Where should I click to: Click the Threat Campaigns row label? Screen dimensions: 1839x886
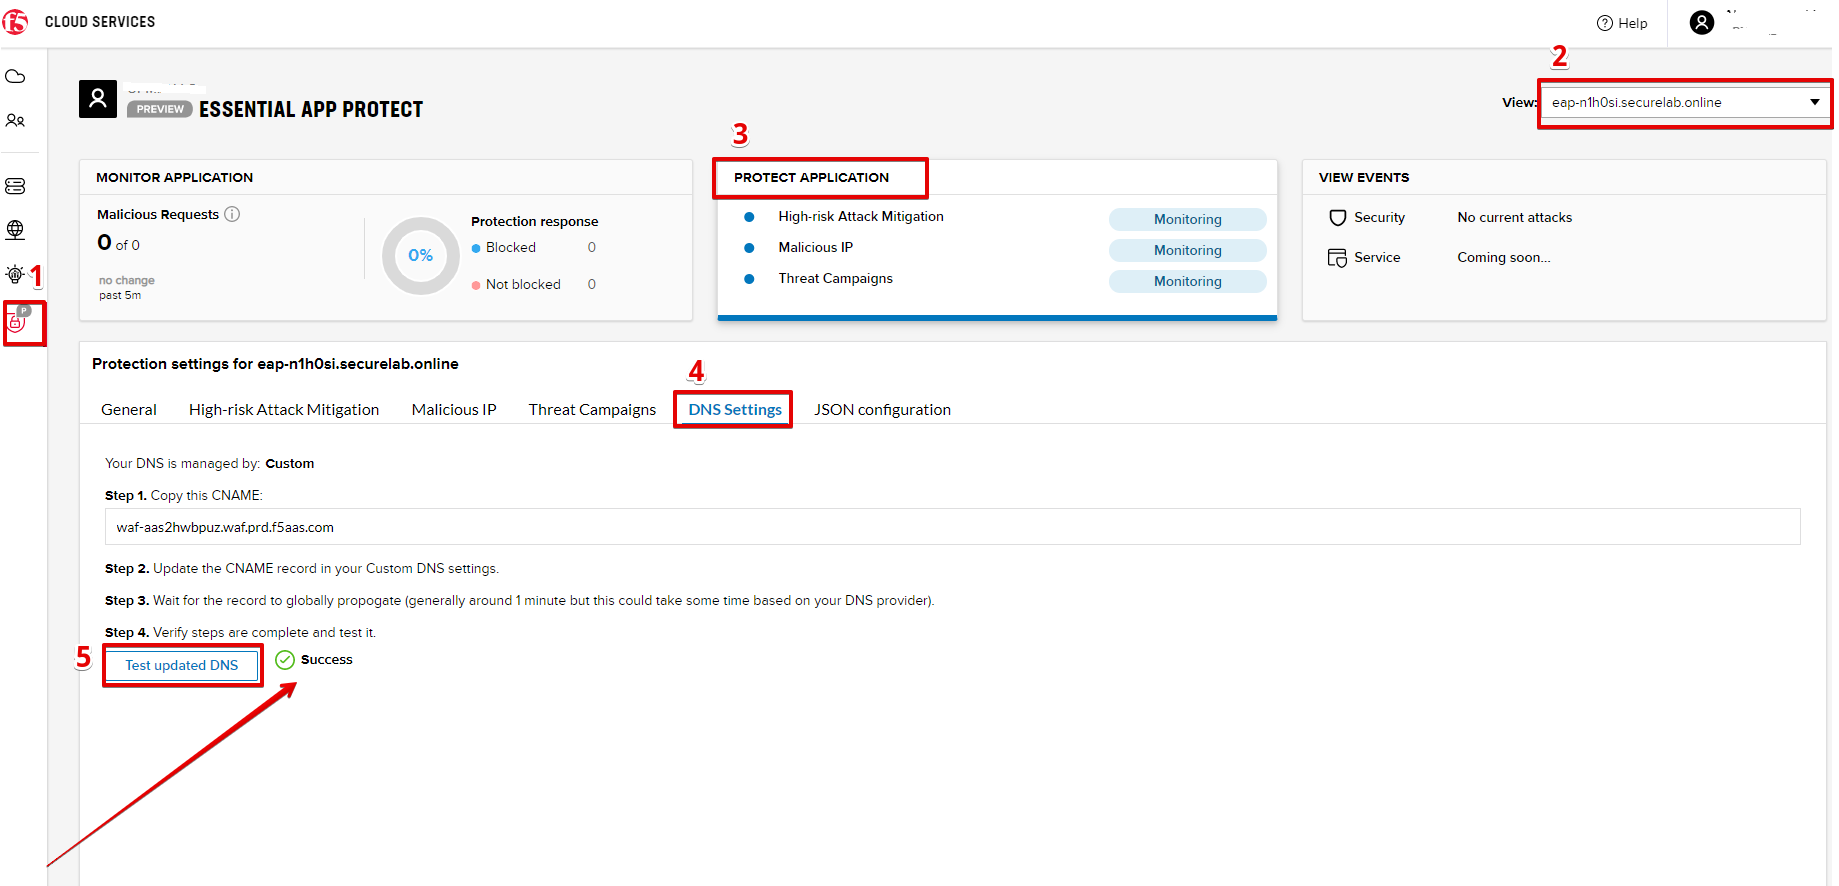(836, 278)
